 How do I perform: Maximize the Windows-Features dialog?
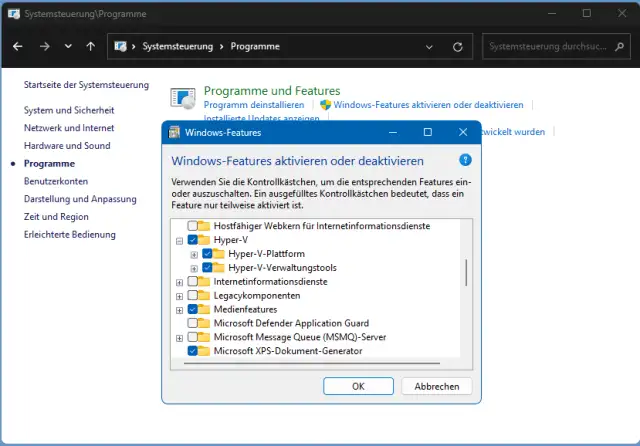click(x=427, y=132)
